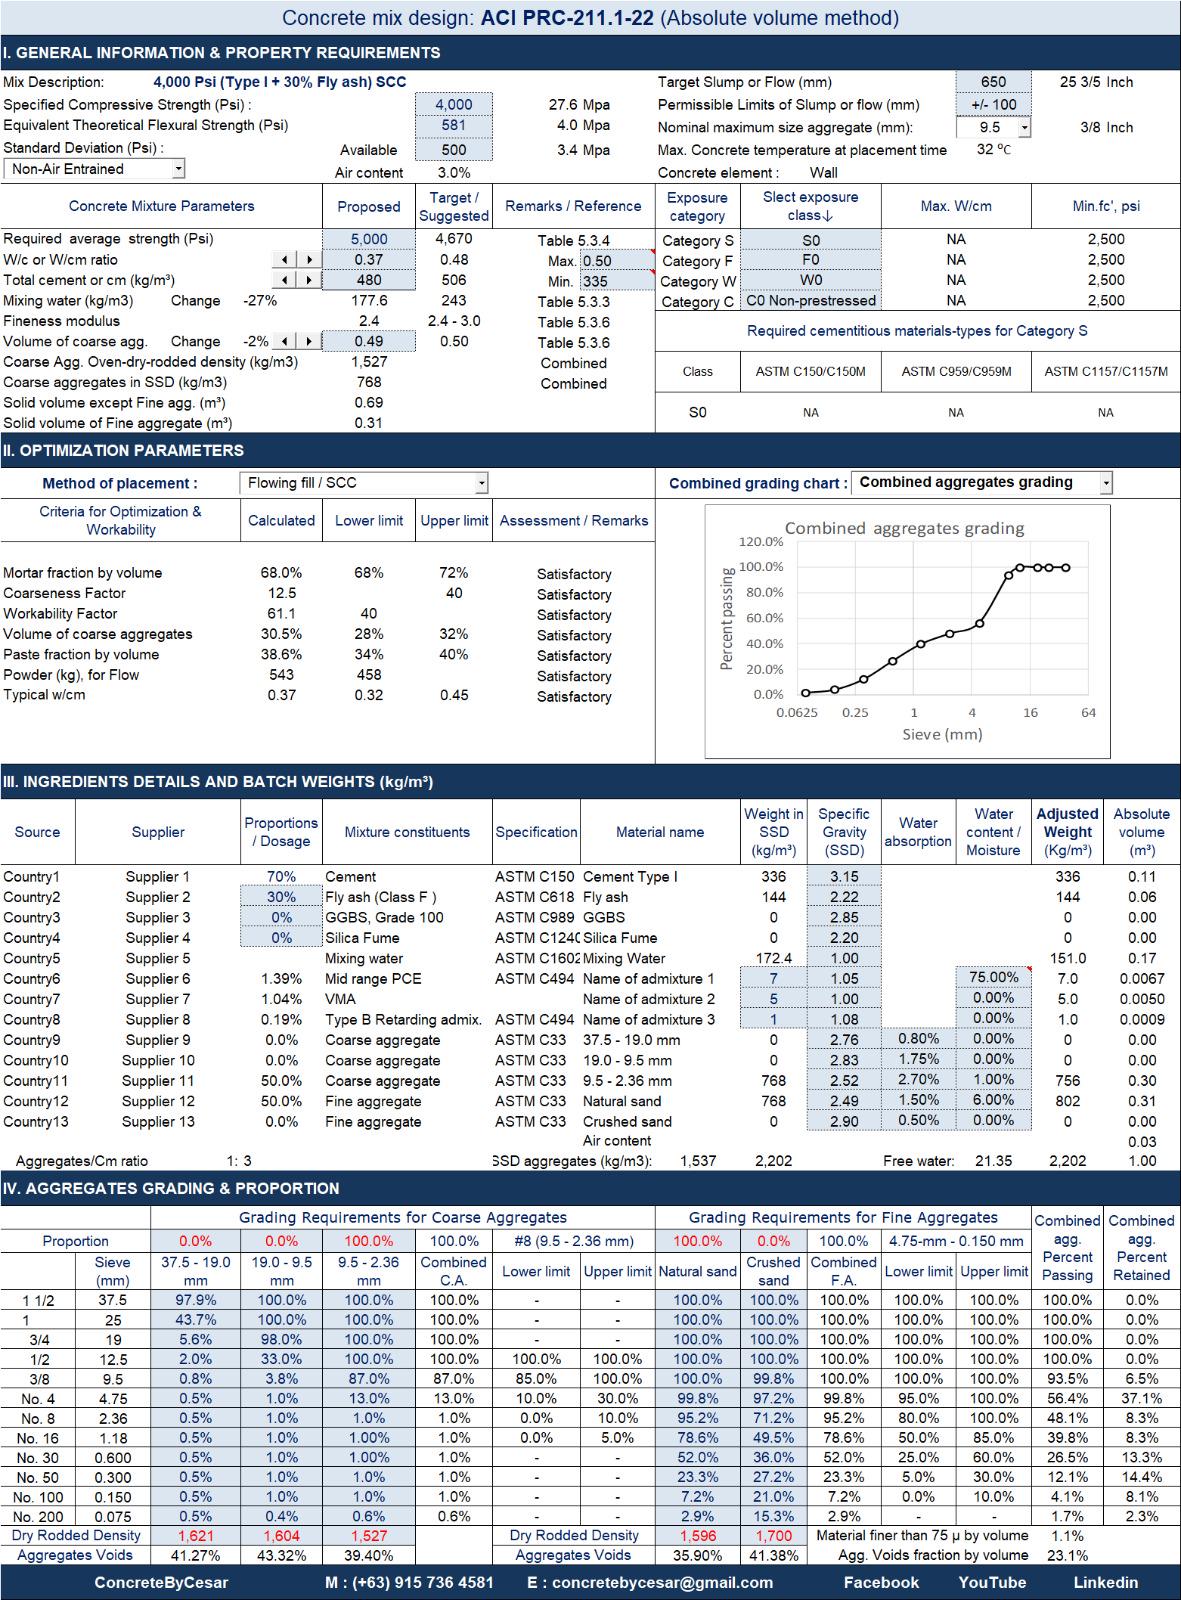Open the YouTube link in footer
The image size is (1181, 1600).
992,1583
